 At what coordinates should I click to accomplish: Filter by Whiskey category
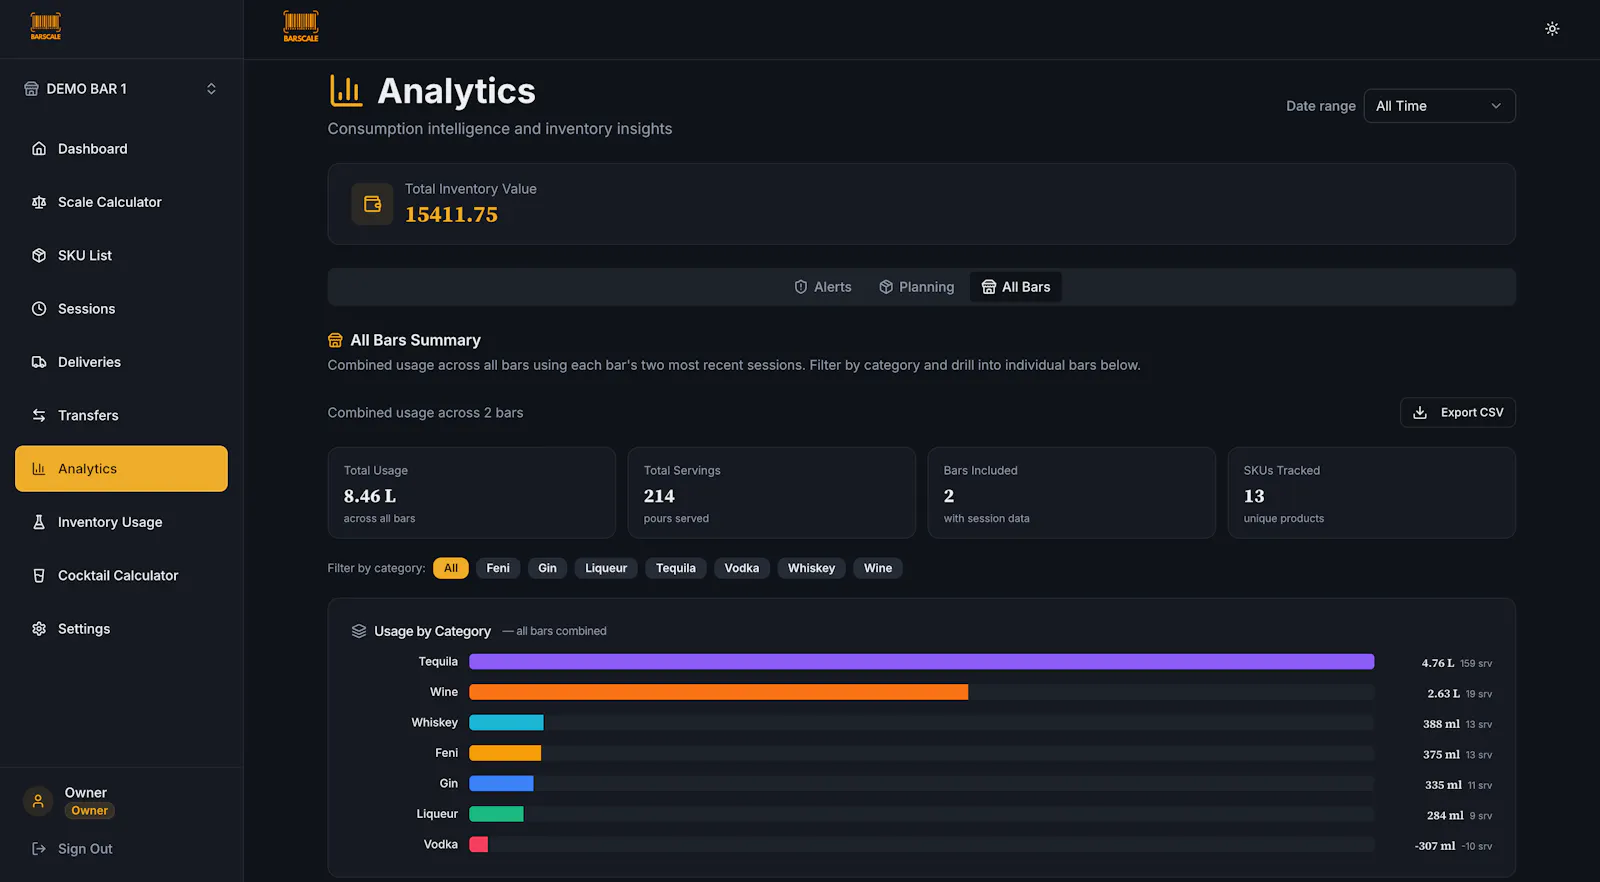click(811, 568)
